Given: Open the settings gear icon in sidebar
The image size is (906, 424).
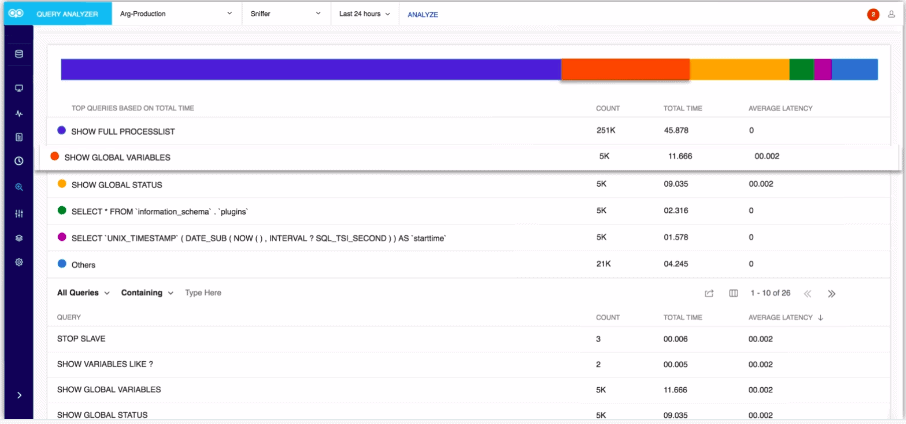Looking at the screenshot, I should 19,262.
